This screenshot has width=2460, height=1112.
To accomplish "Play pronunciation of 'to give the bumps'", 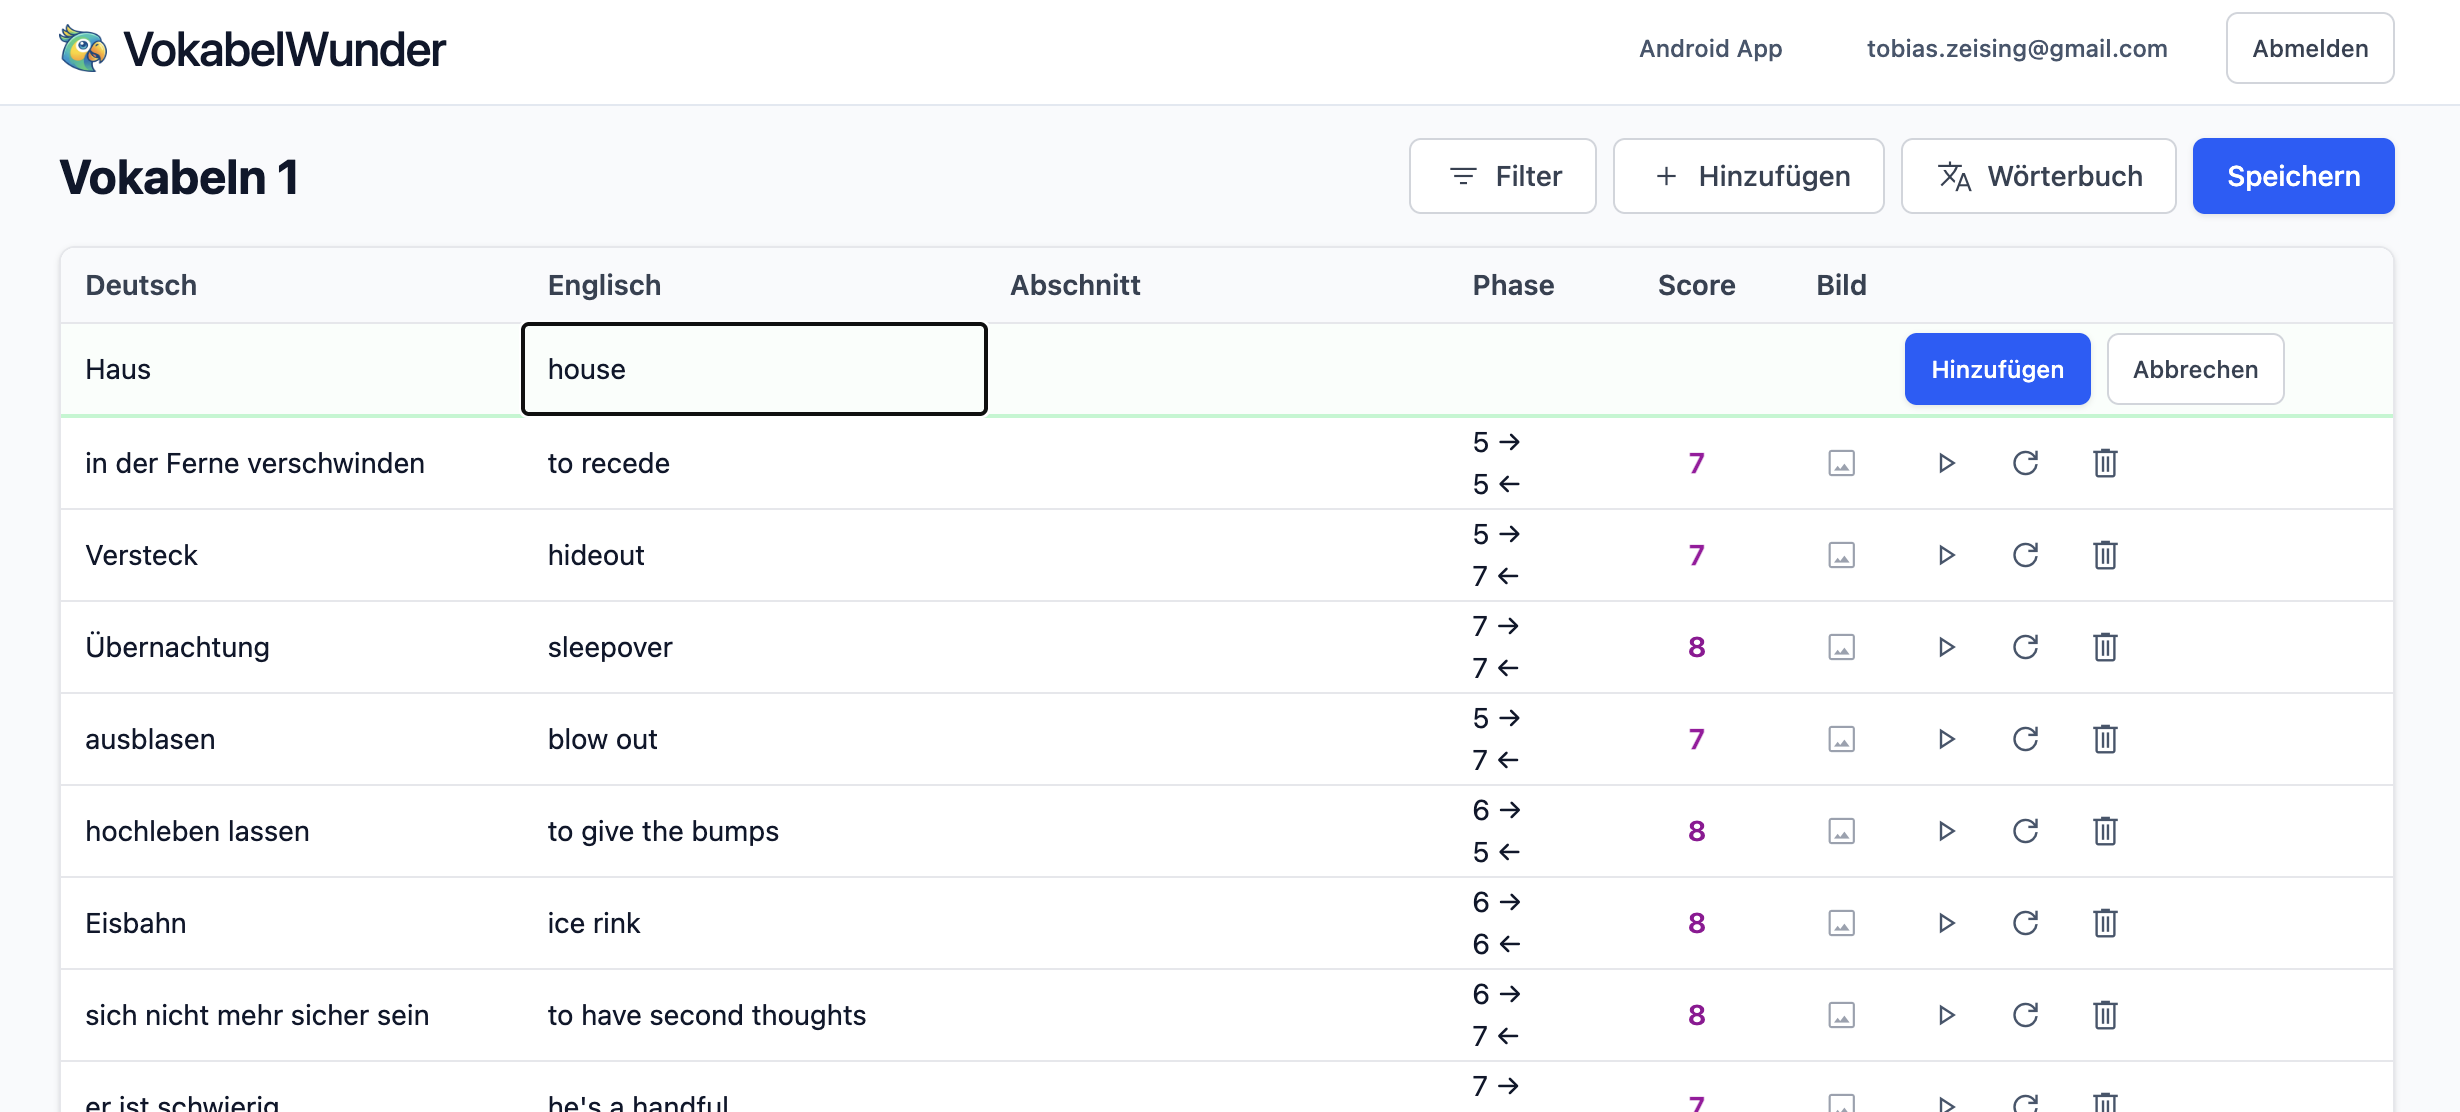I will click(1946, 831).
